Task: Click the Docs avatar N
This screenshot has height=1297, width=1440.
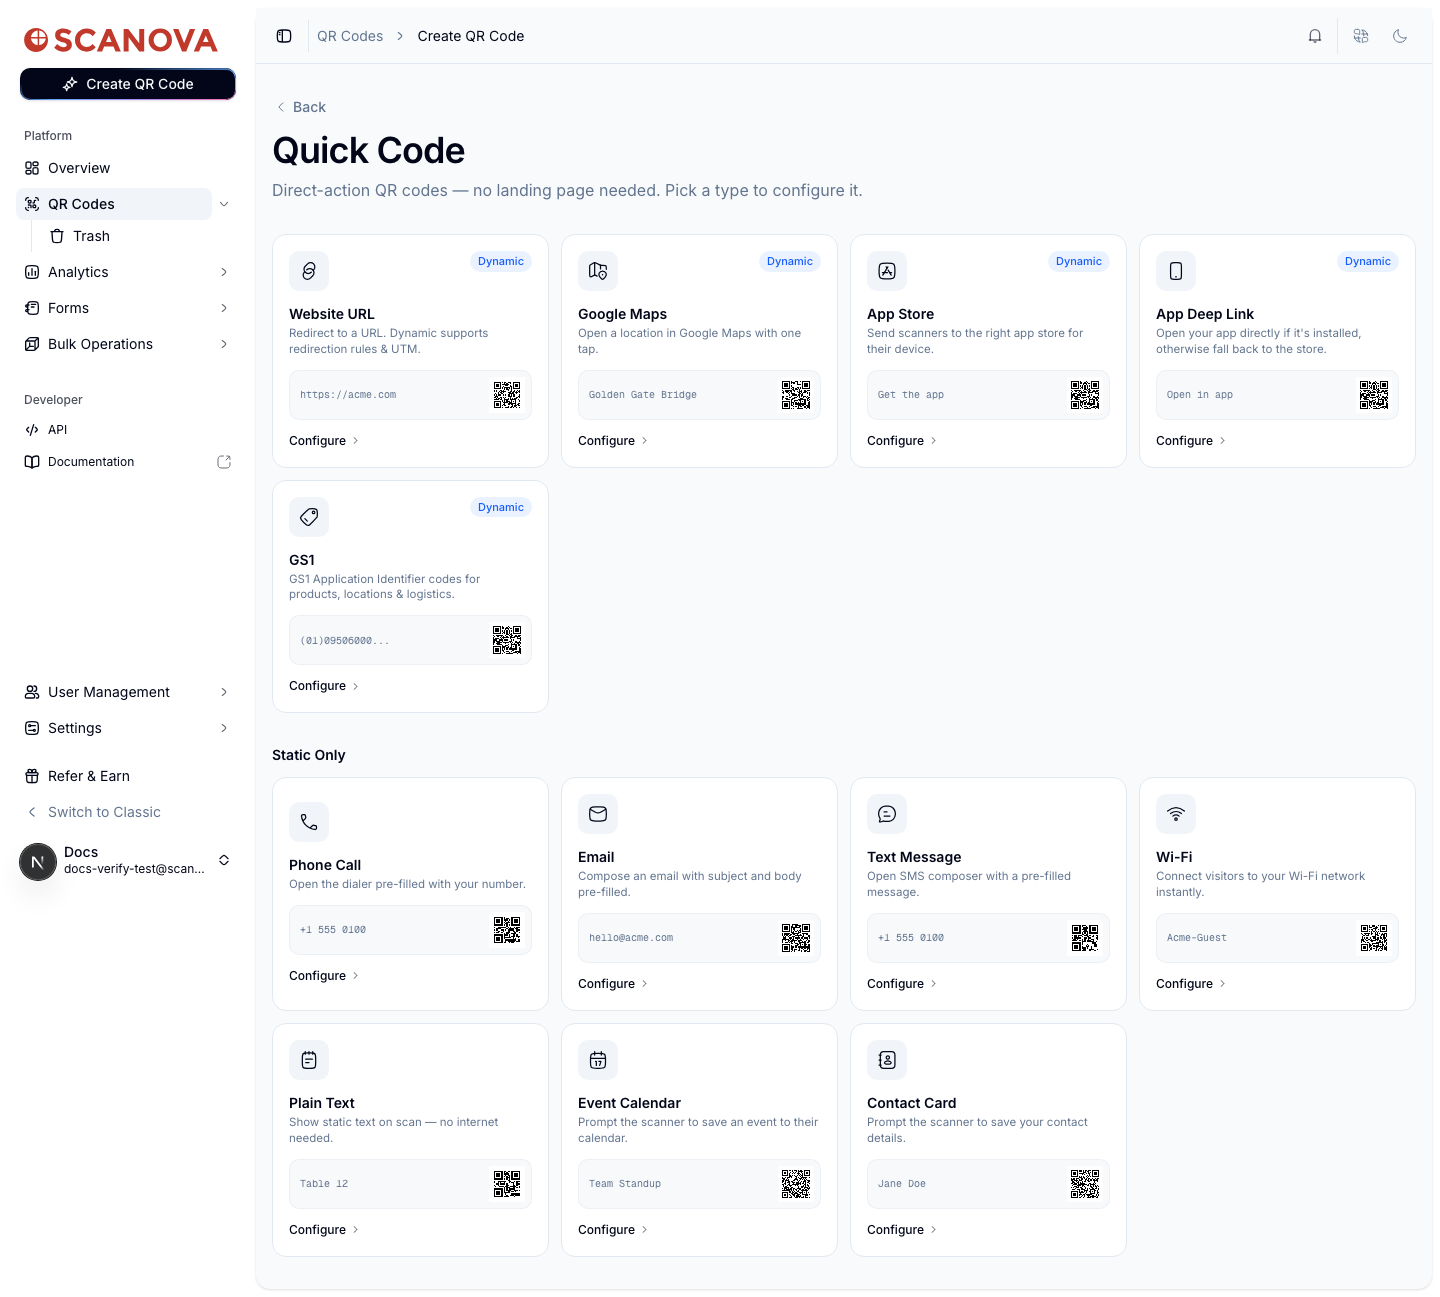Action: (38, 862)
